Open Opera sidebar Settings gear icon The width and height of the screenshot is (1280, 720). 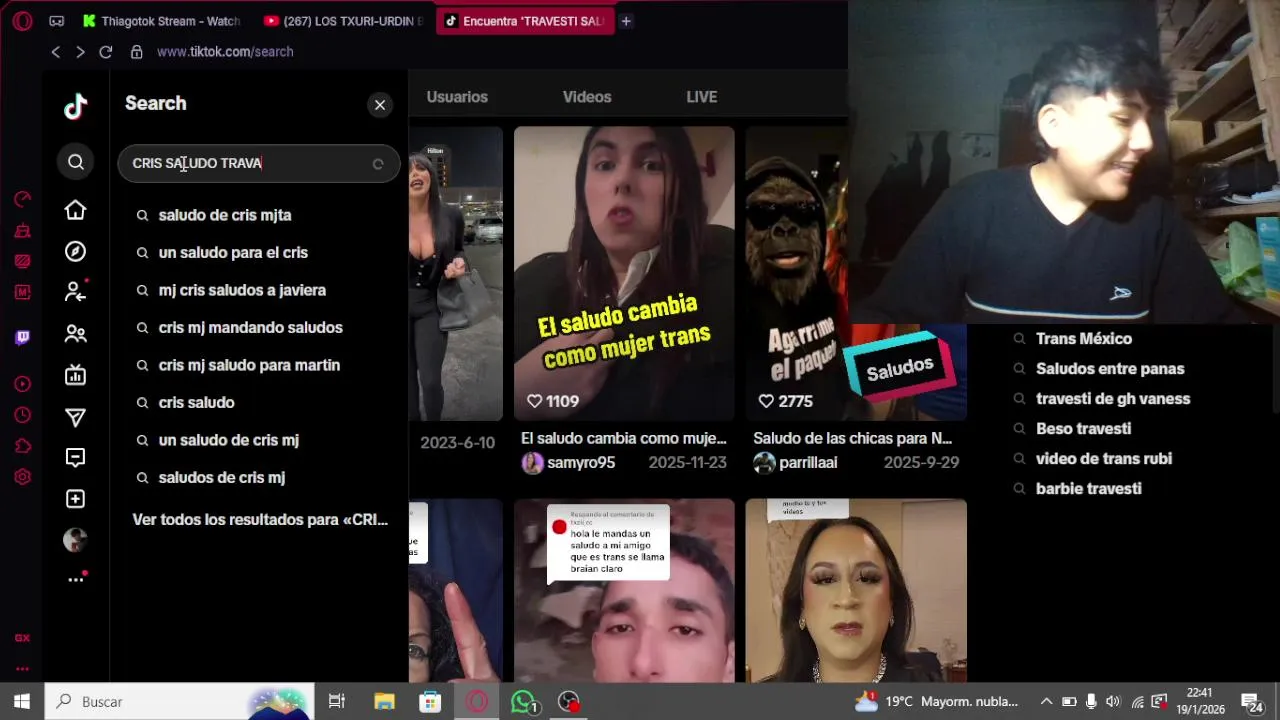click(22, 477)
